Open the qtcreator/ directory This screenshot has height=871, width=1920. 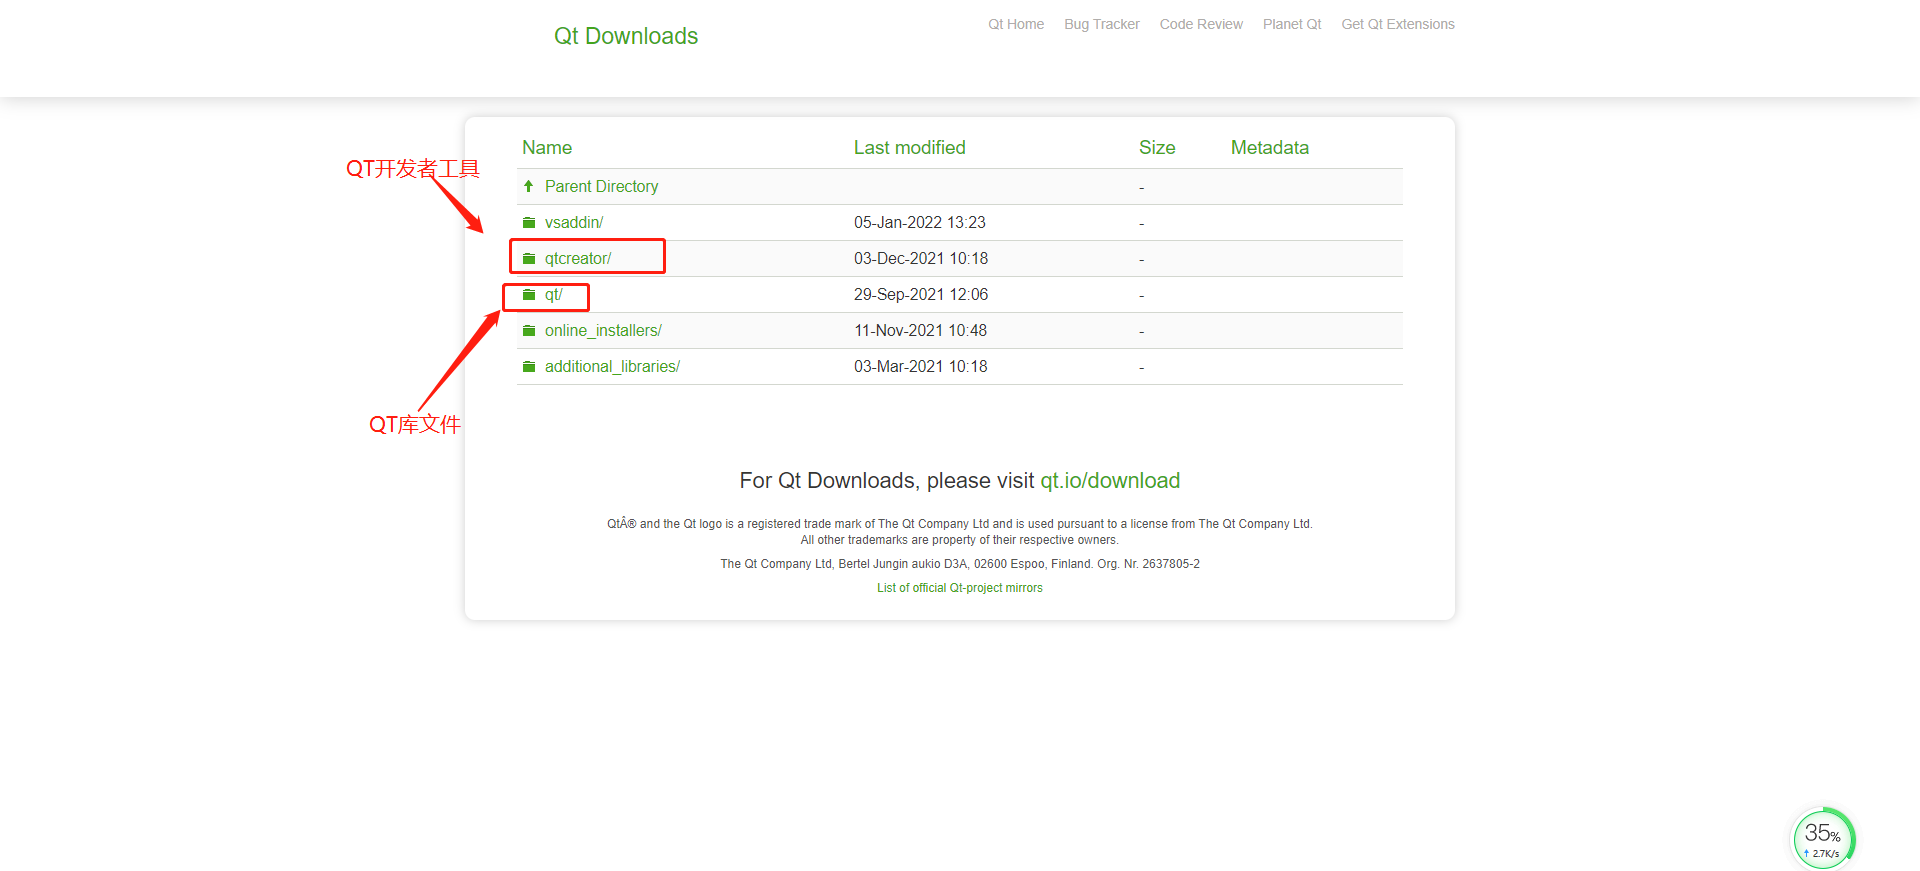(x=578, y=258)
